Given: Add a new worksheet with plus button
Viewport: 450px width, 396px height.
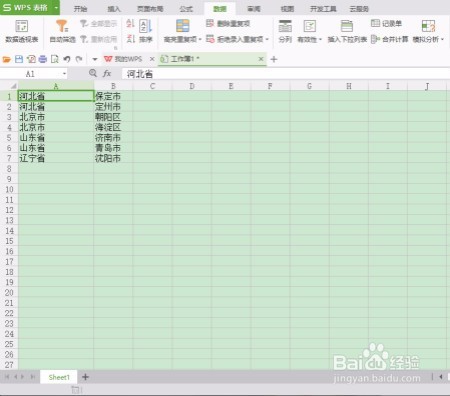Looking at the screenshot, I should coord(85,377).
